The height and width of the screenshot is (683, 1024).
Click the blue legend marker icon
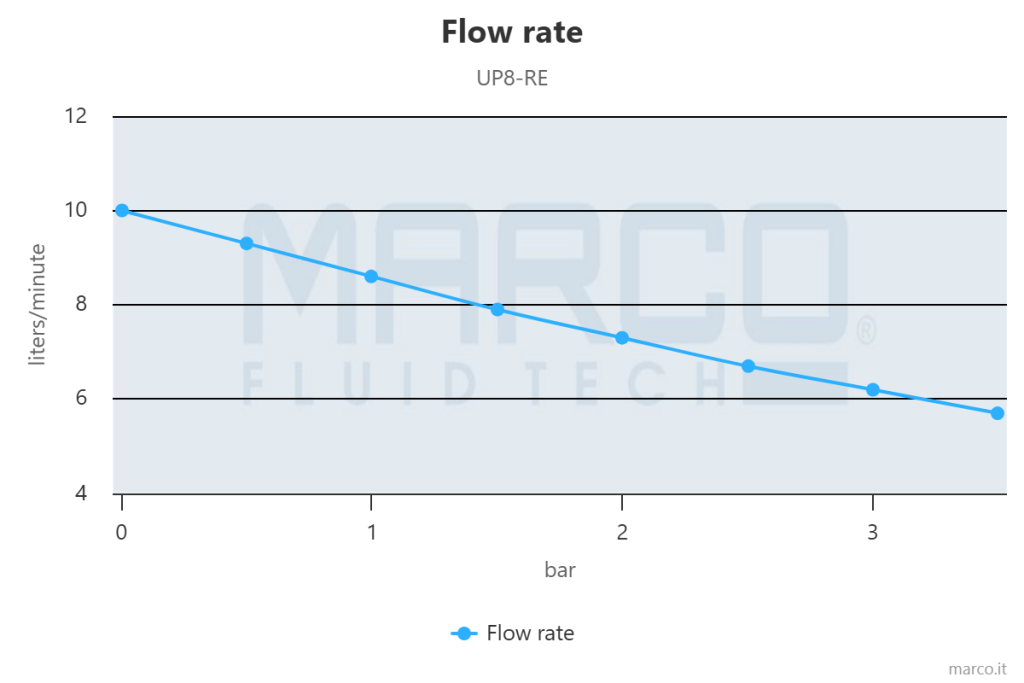point(463,633)
